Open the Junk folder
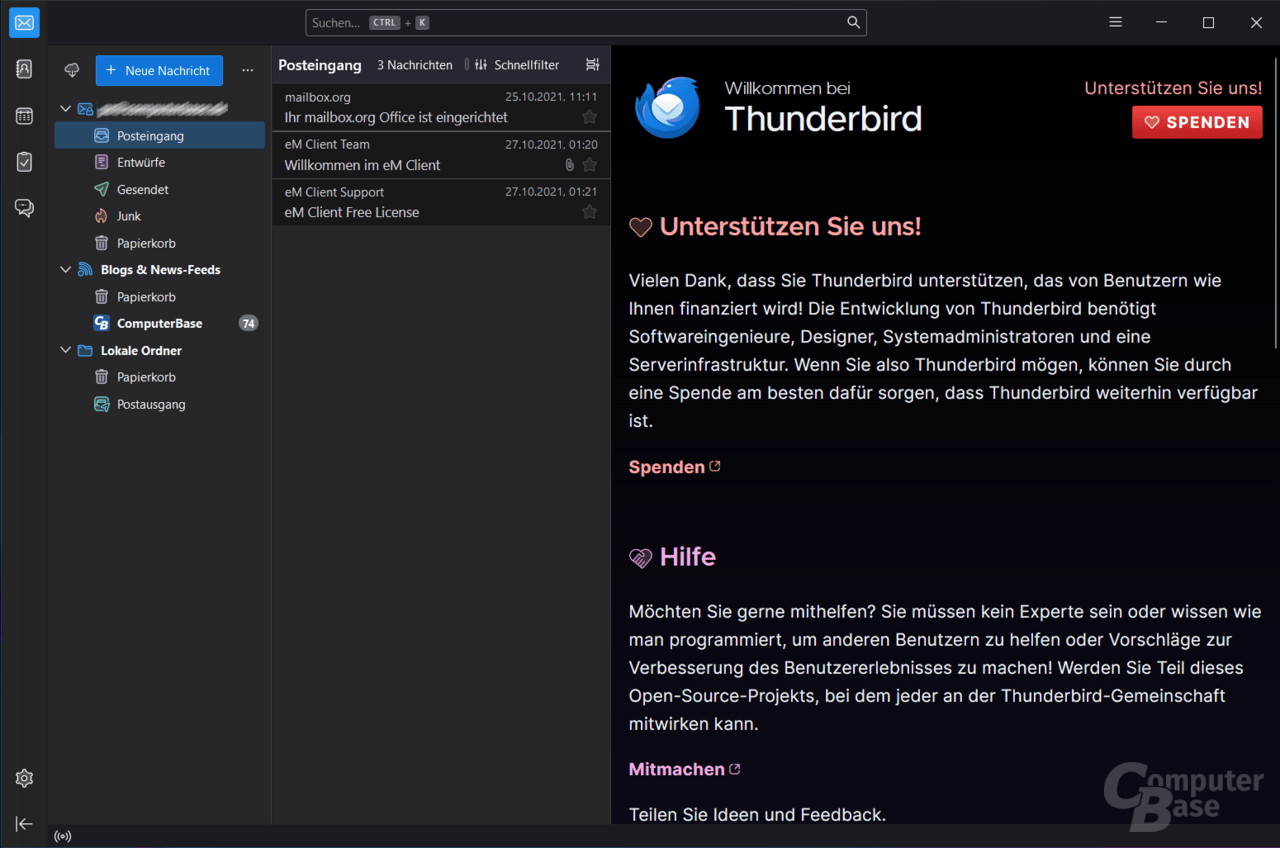 (x=160, y=216)
